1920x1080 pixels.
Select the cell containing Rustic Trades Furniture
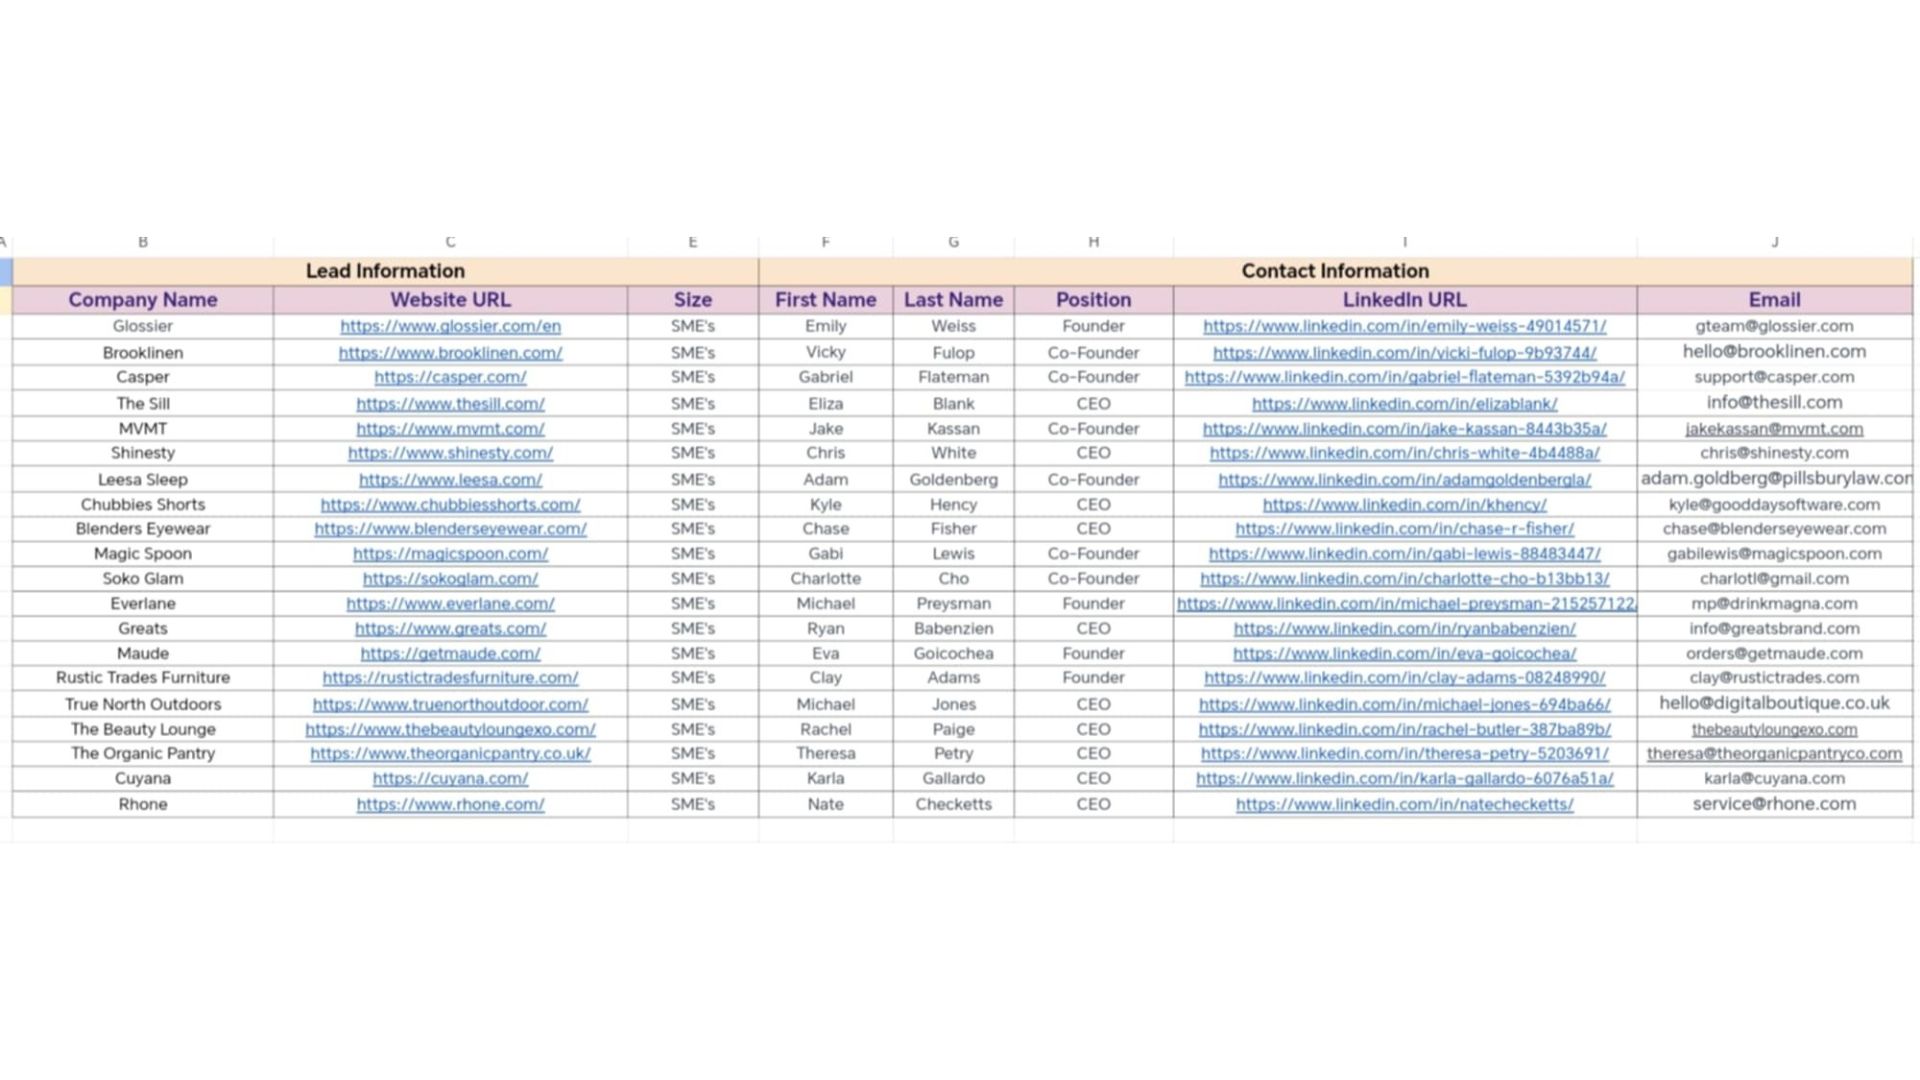(143, 678)
